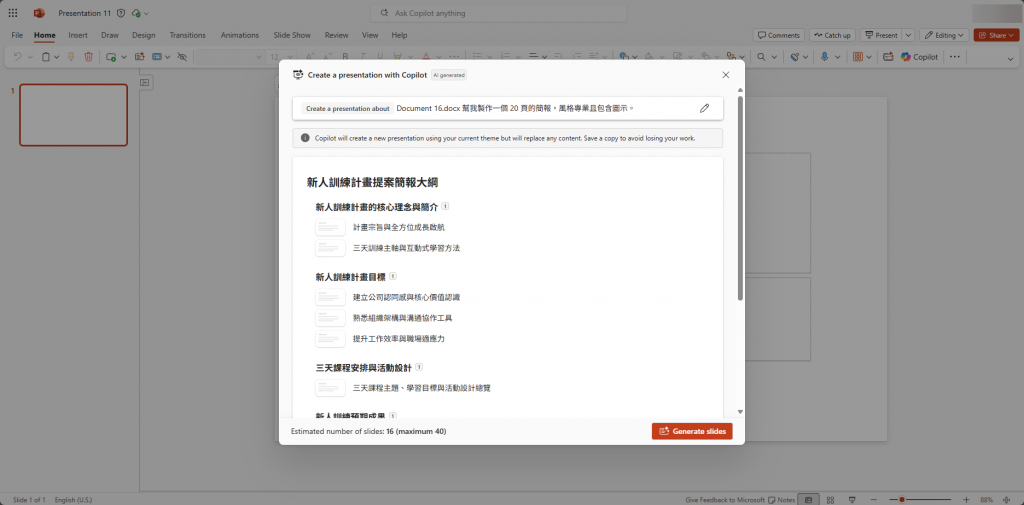Image resolution: width=1024 pixels, height=505 pixels.
Task: Click the Comments button
Action: tap(778, 35)
